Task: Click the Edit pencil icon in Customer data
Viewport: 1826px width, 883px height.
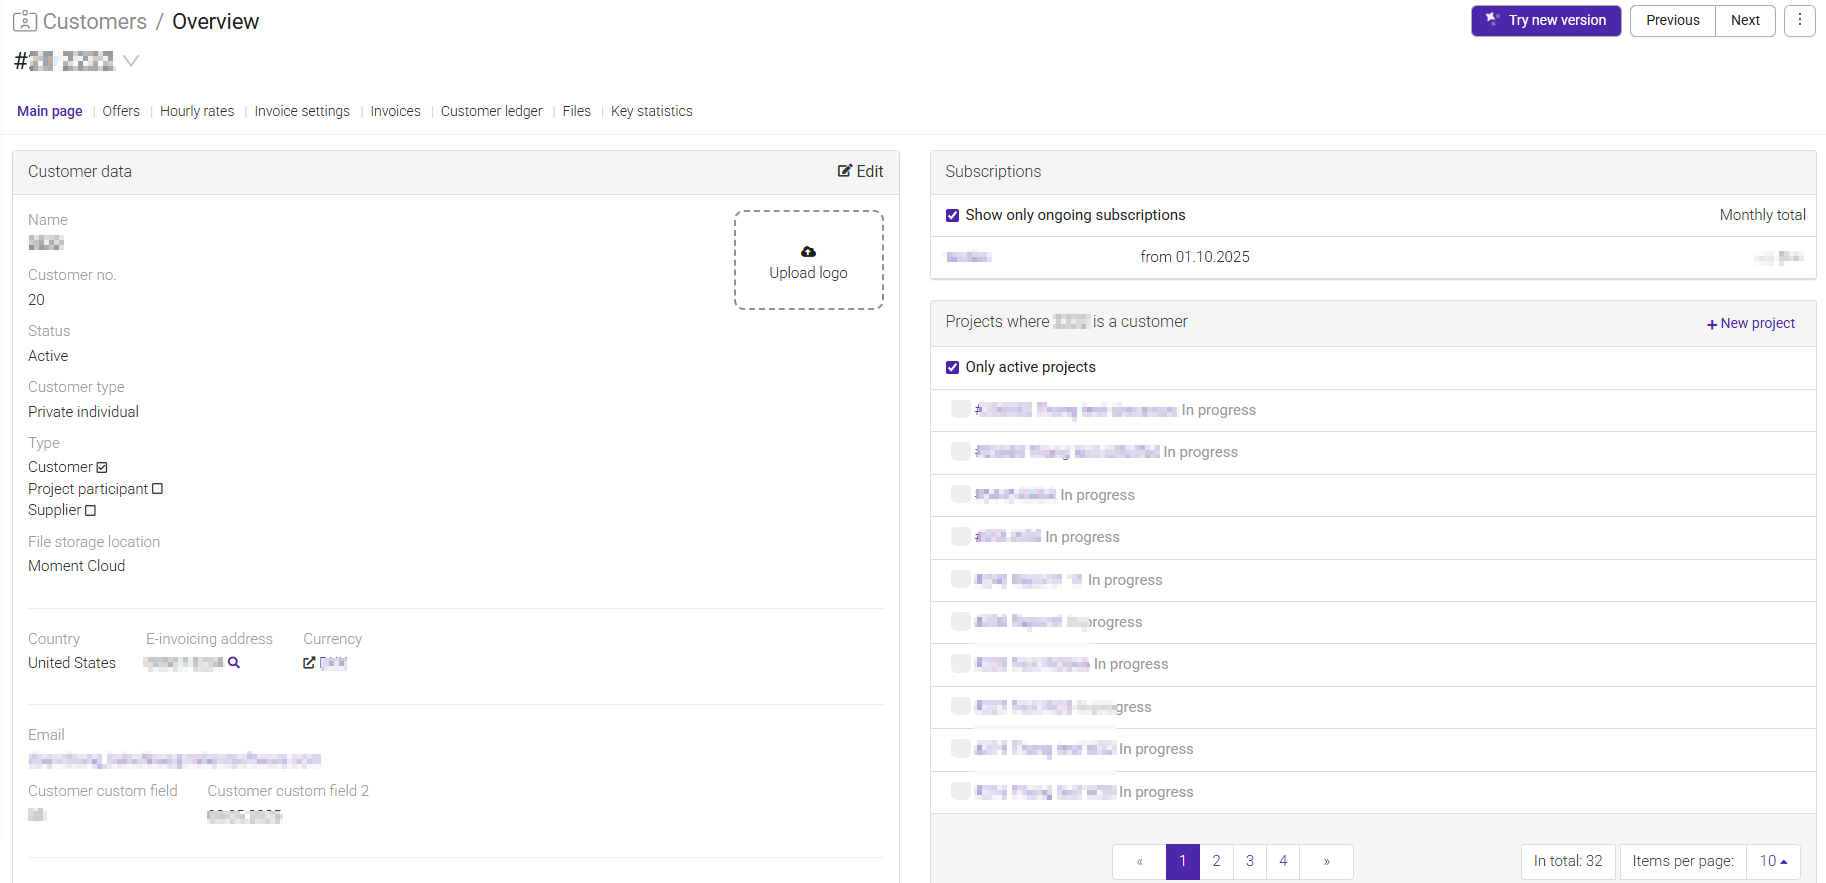Action: pos(845,171)
